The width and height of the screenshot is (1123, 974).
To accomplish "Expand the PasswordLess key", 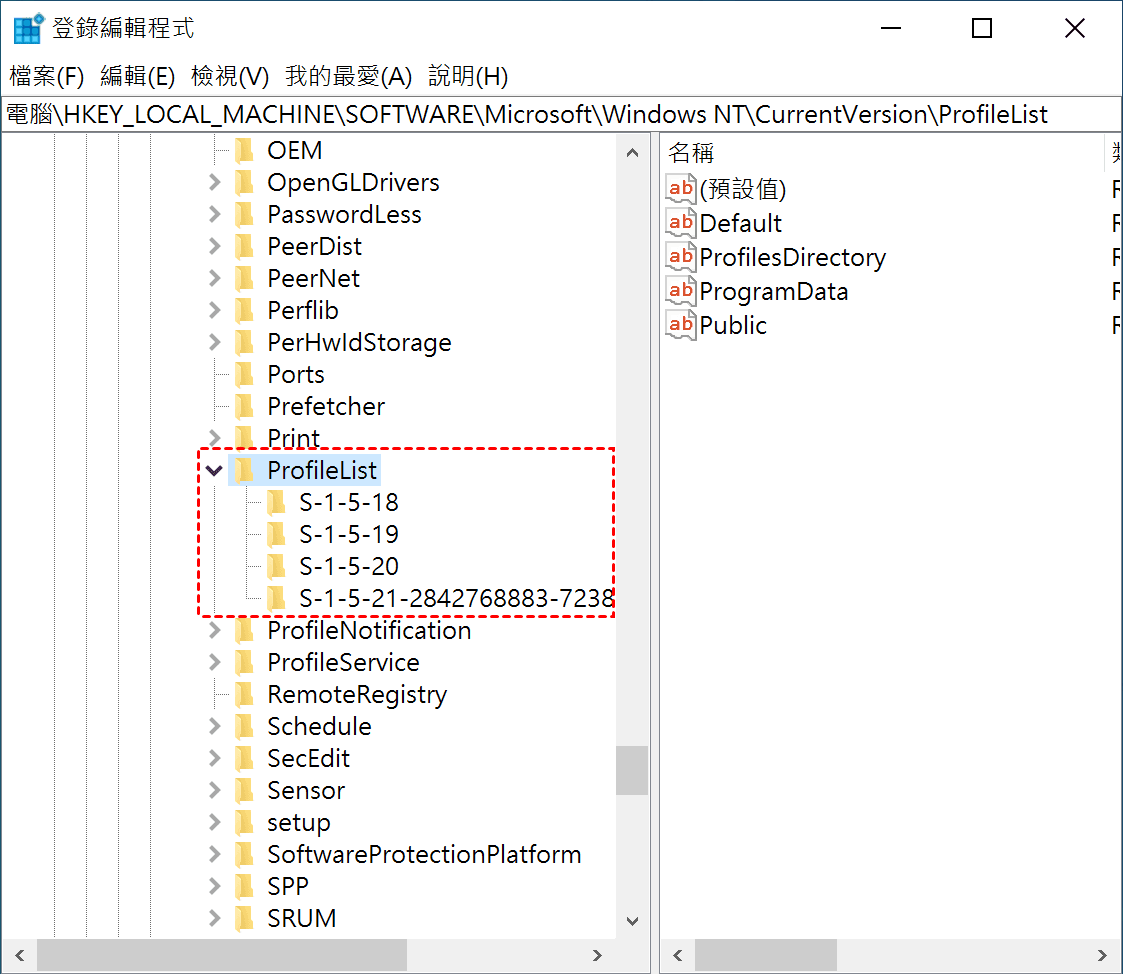I will 214,214.
